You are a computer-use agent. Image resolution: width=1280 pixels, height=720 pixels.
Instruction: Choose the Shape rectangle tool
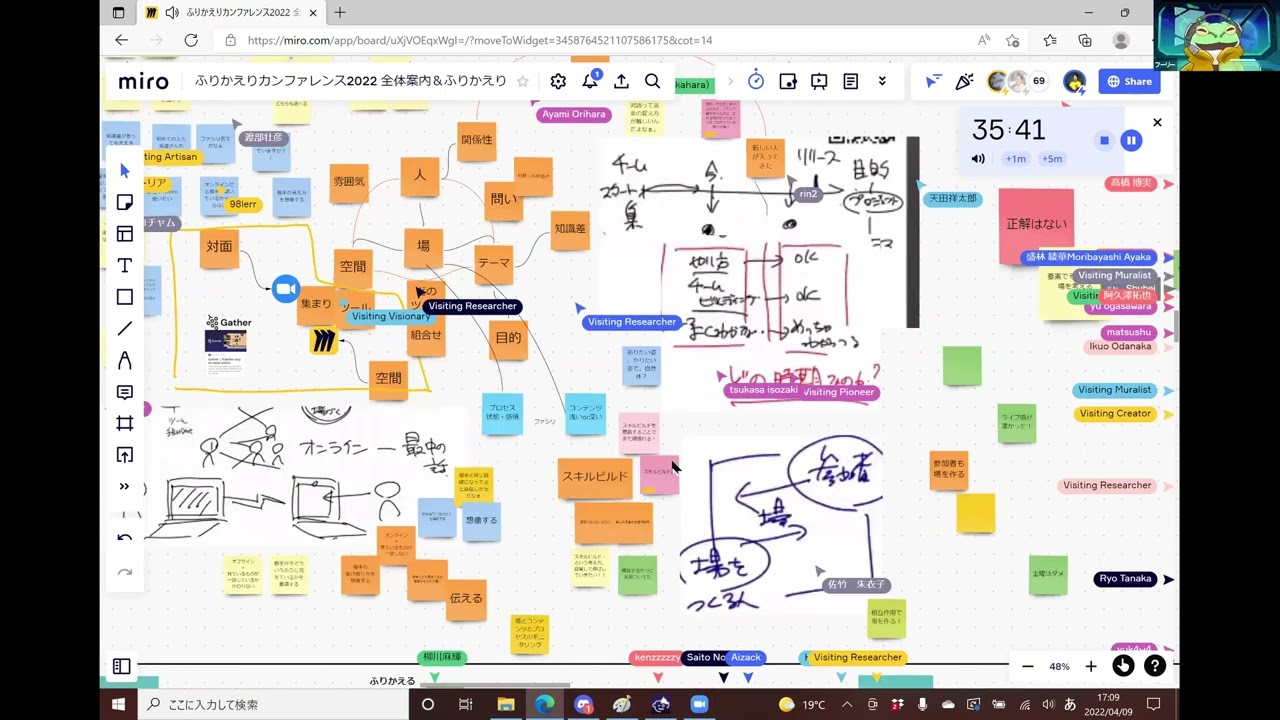tap(125, 297)
